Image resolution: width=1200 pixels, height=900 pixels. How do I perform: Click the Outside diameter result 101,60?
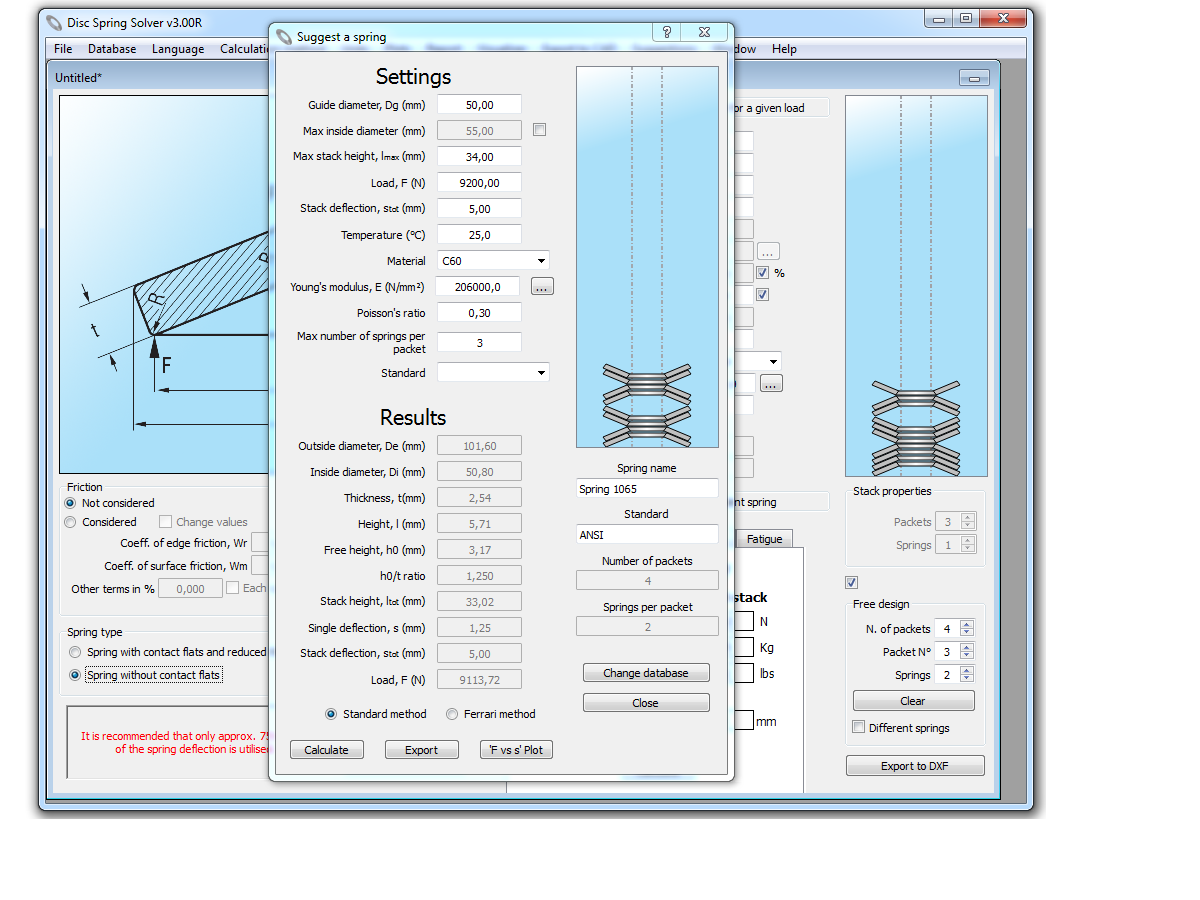479,446
